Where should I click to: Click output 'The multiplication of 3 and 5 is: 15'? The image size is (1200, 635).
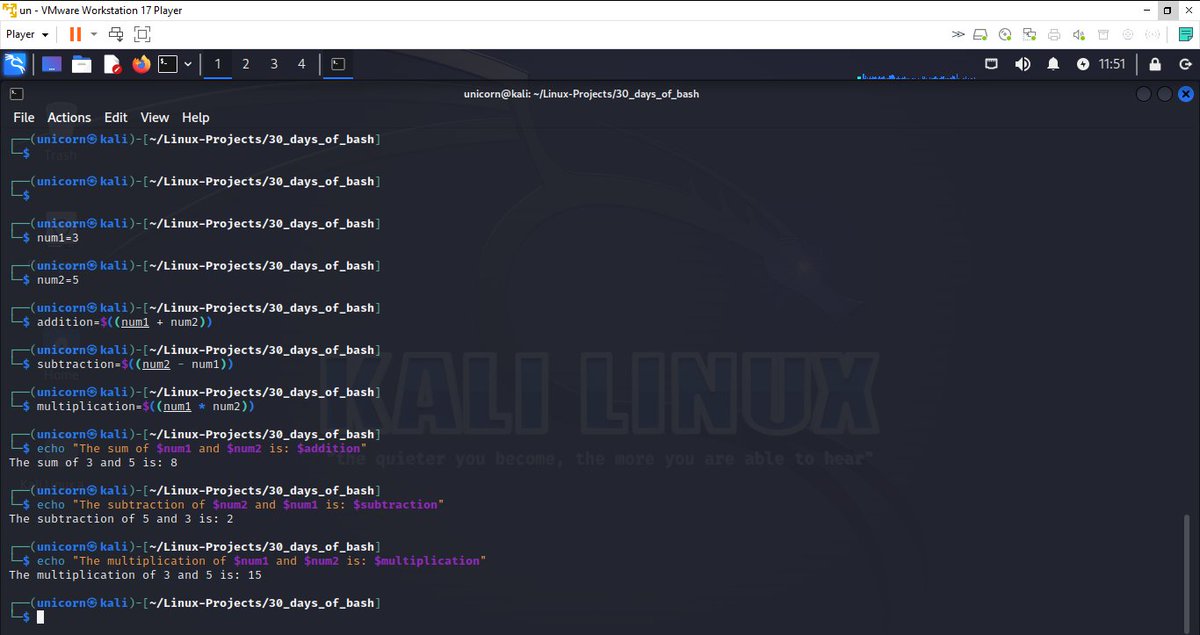tap(135, 575)
